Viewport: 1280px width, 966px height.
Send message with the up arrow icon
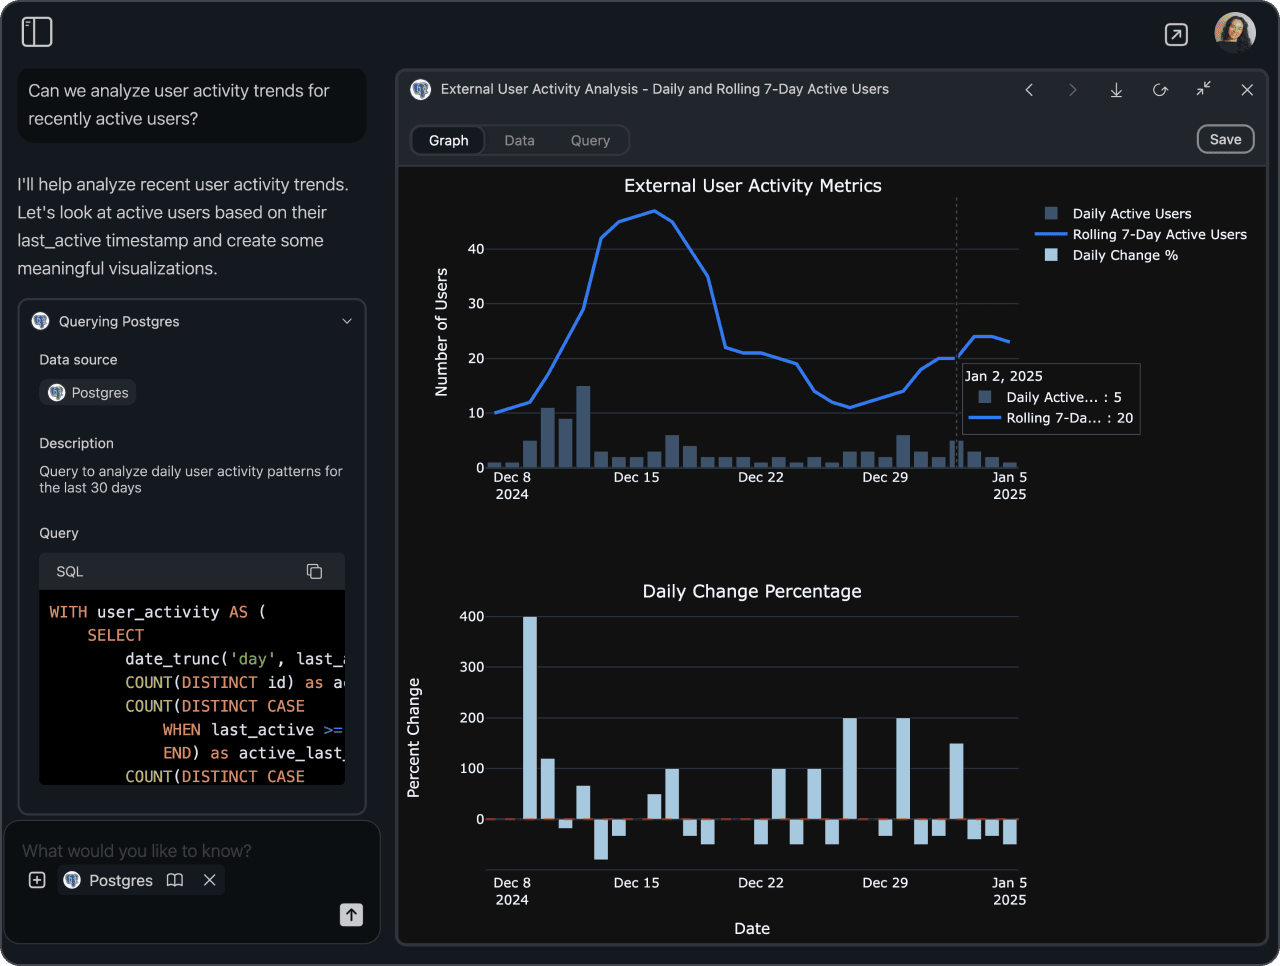pos(351,914)
